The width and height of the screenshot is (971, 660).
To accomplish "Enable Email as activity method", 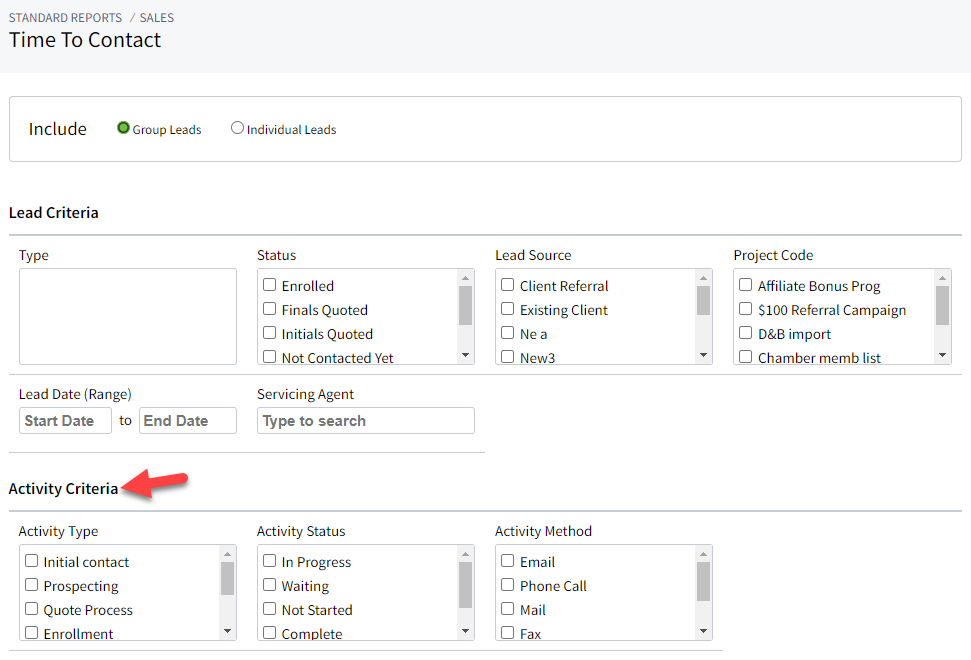I will 507,561.
